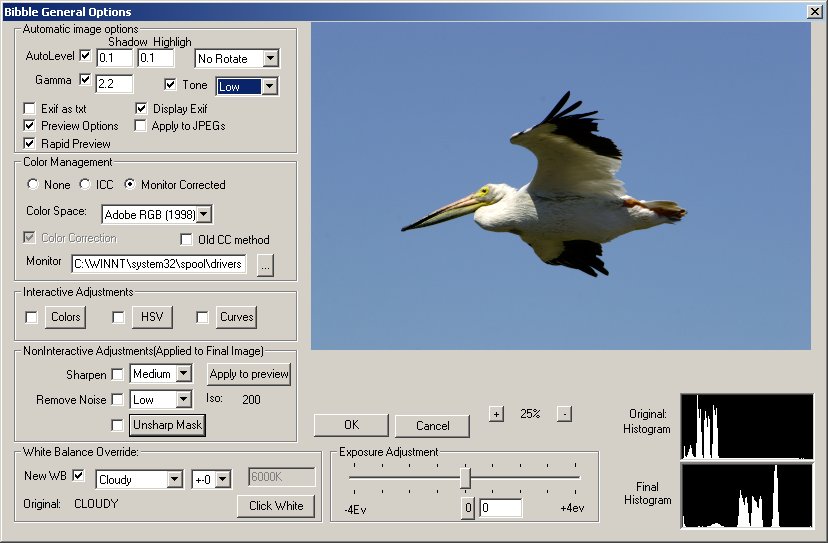Close the Bibble General Options dialog
The image size is (828, 543).
815,12
